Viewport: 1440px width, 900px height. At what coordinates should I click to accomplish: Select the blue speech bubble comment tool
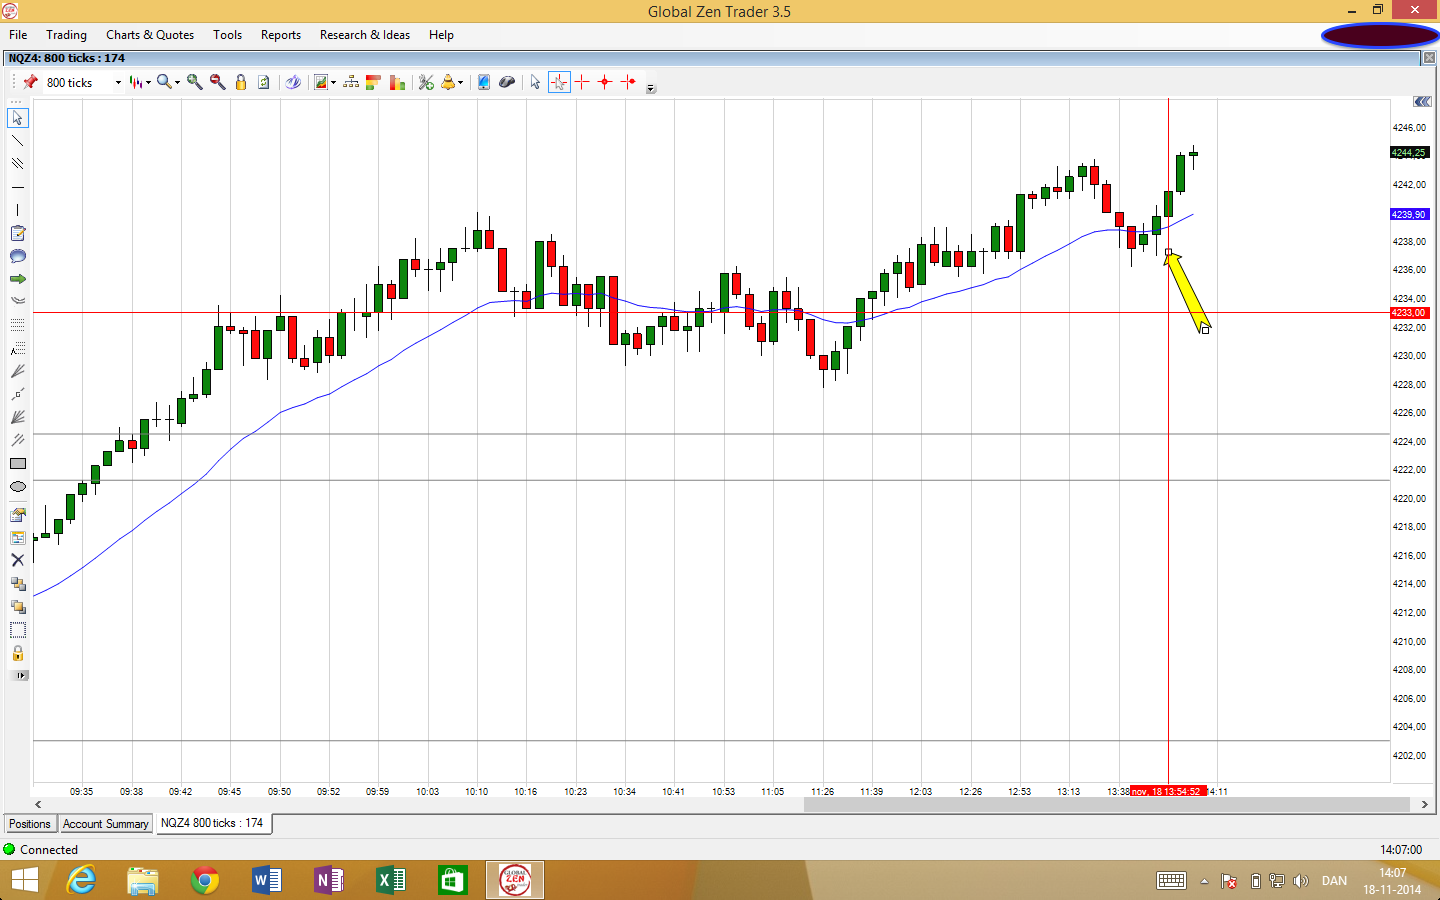click(x=17, y=256)
